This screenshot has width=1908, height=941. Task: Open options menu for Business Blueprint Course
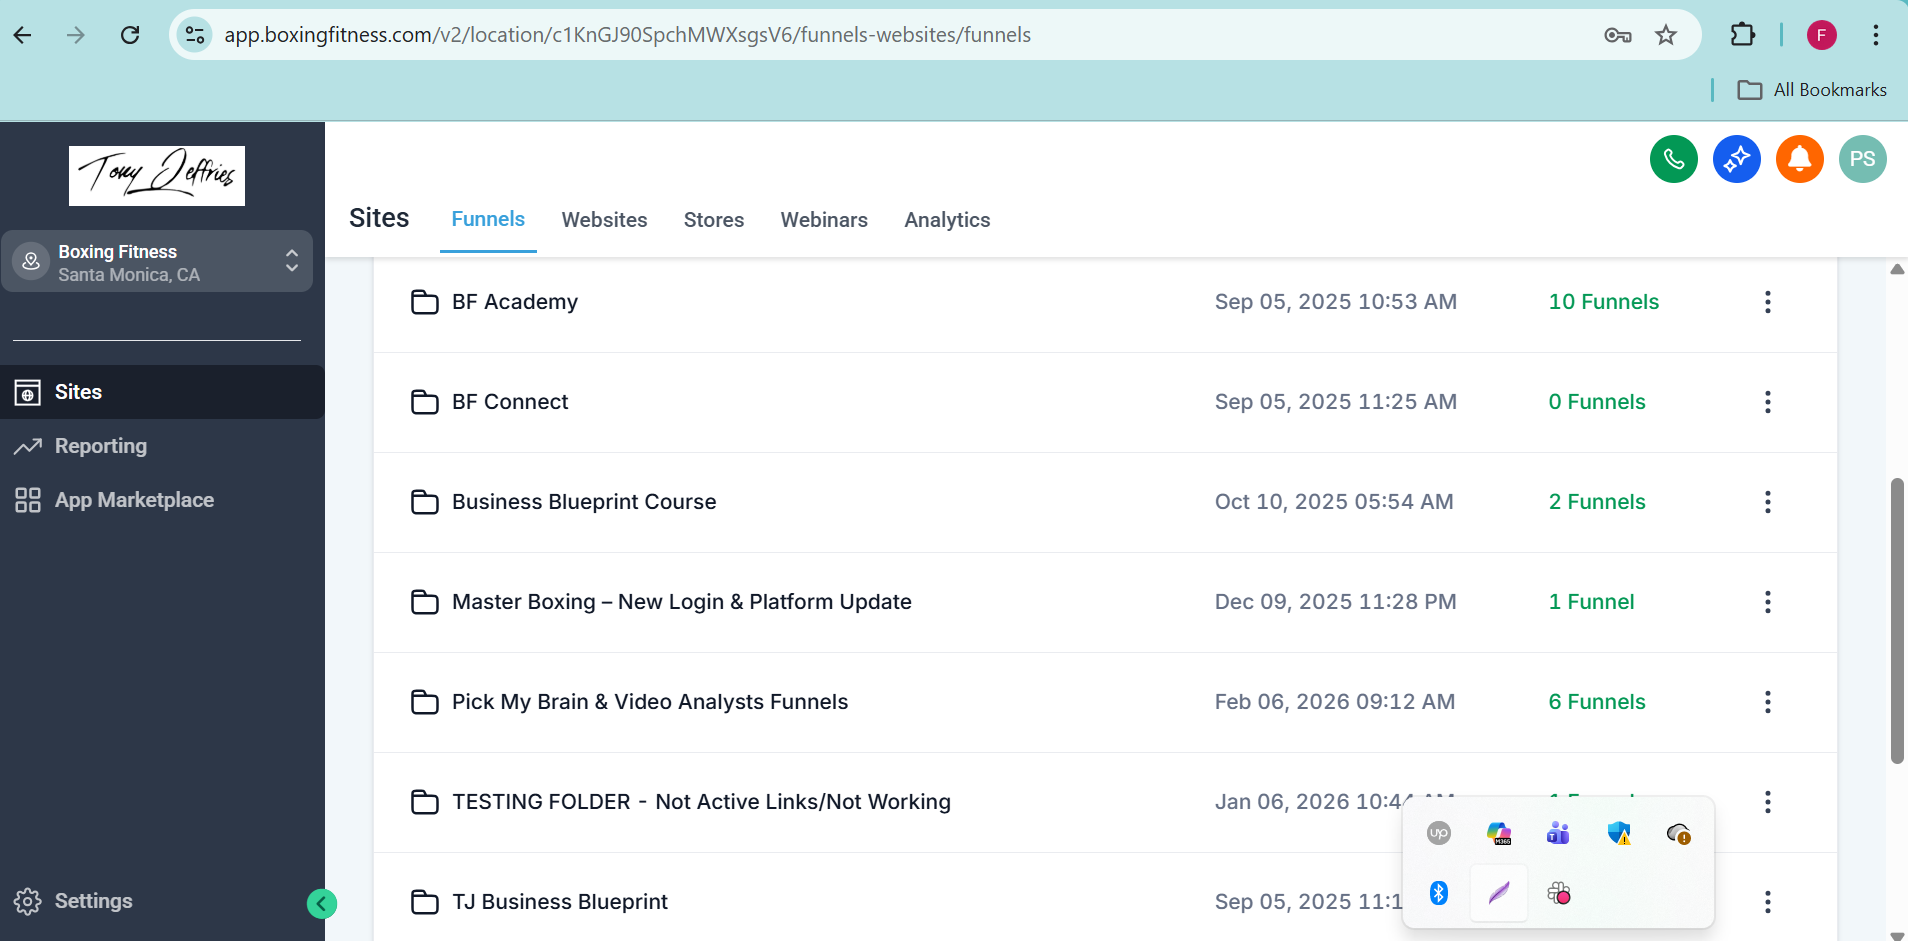click(1767, 502)
